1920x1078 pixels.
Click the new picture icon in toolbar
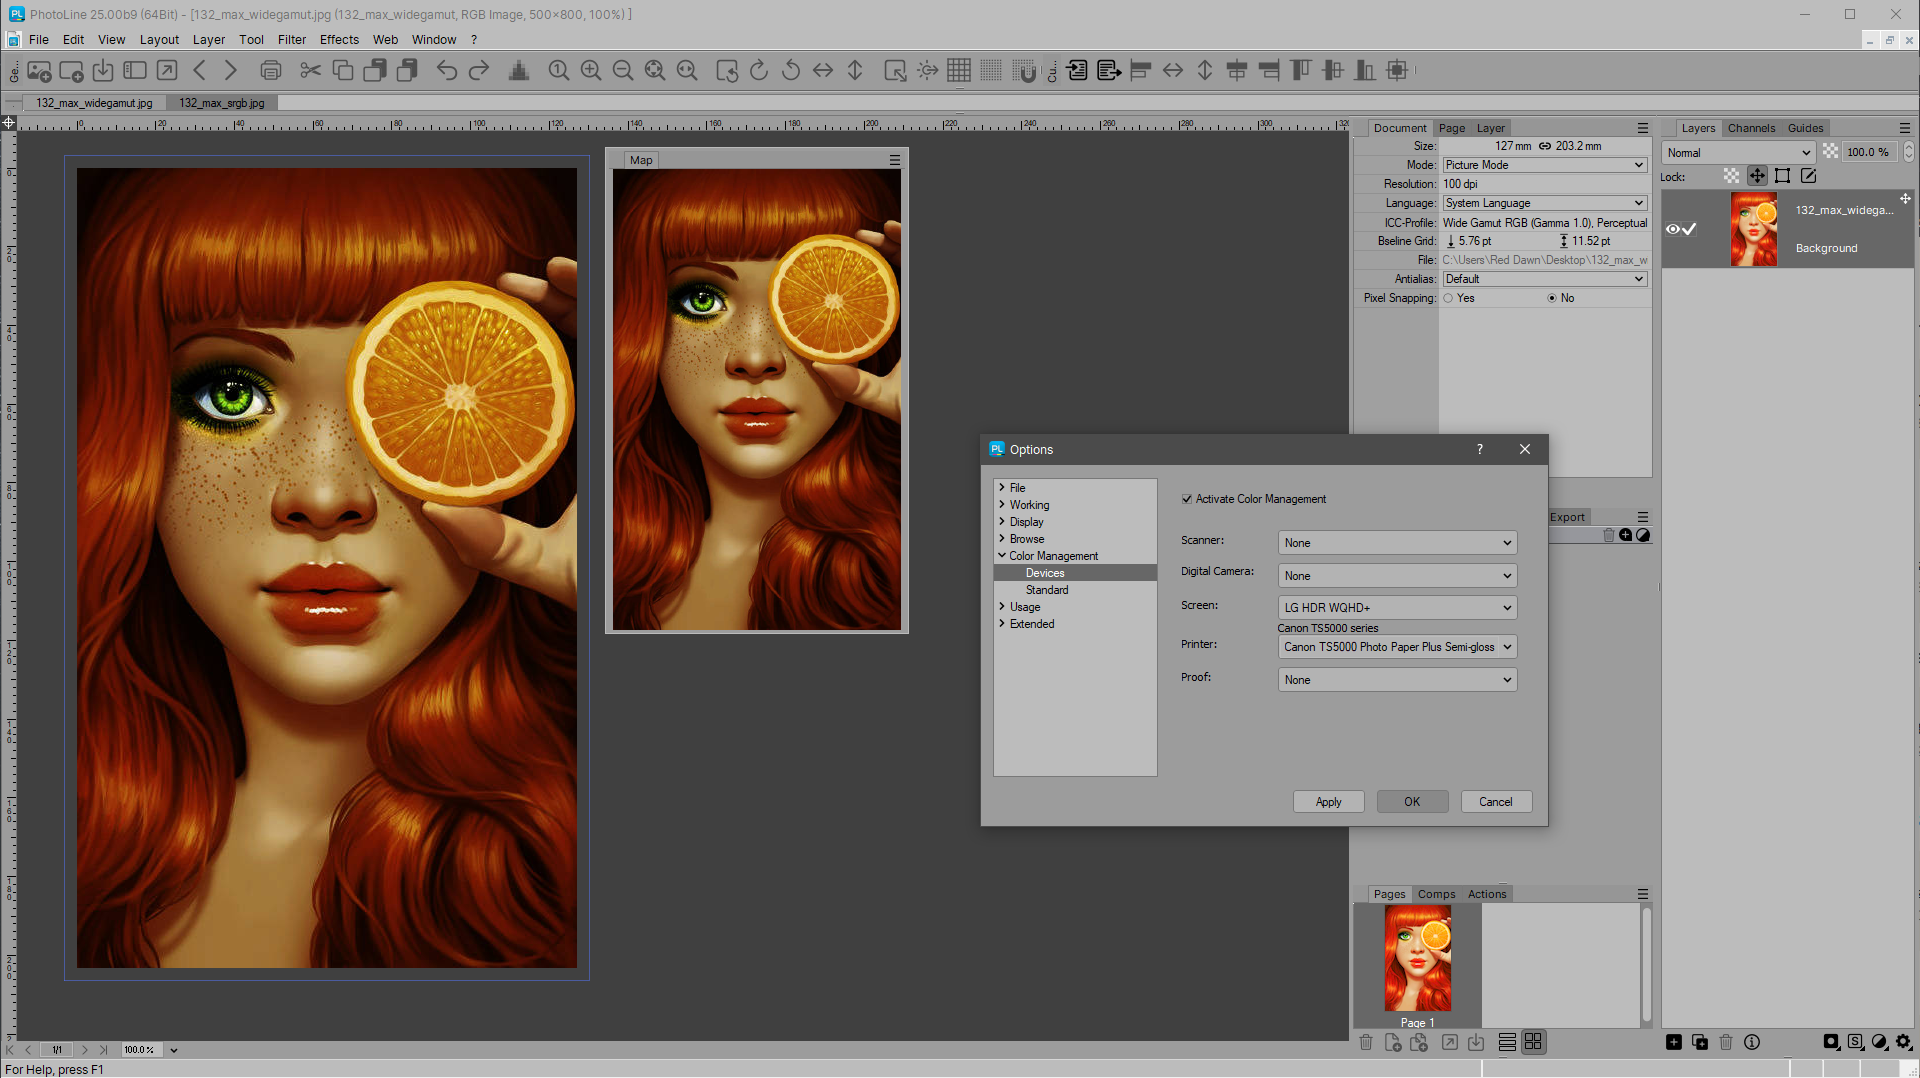click(x=39, y=70)
